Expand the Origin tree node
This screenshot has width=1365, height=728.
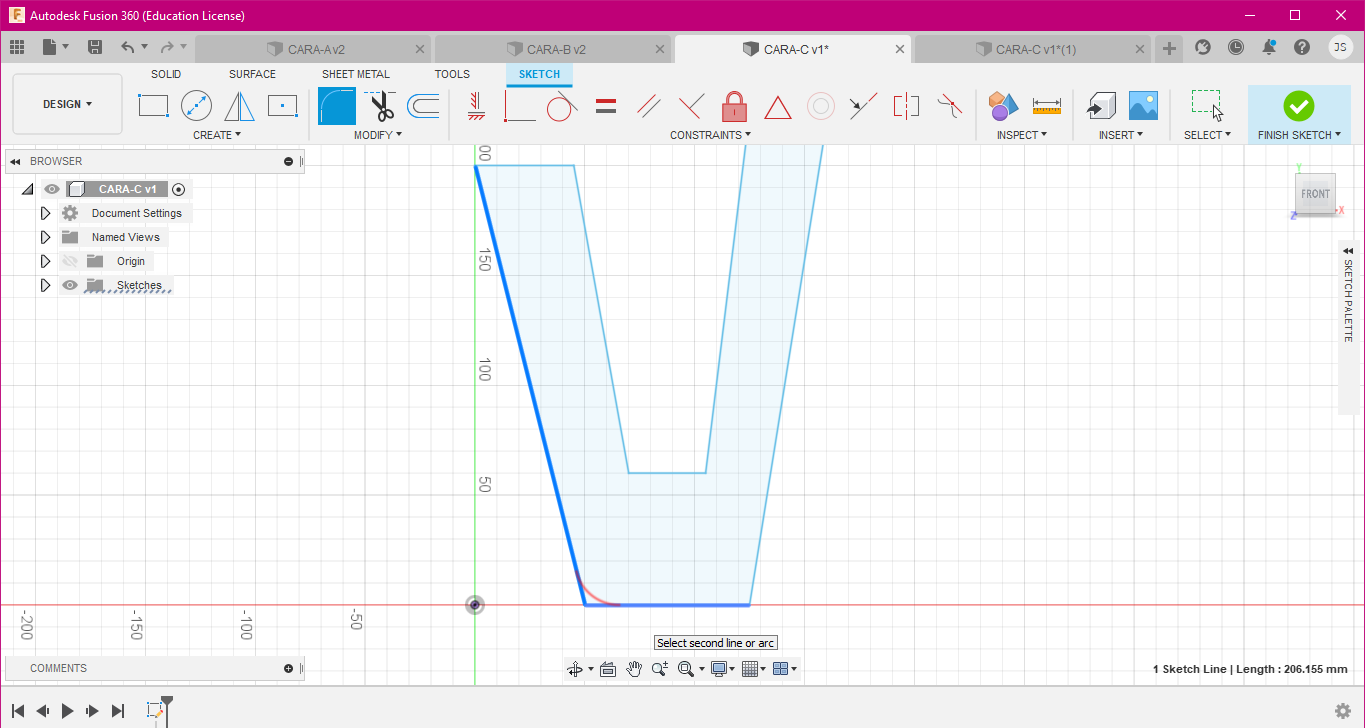[45, 261]
